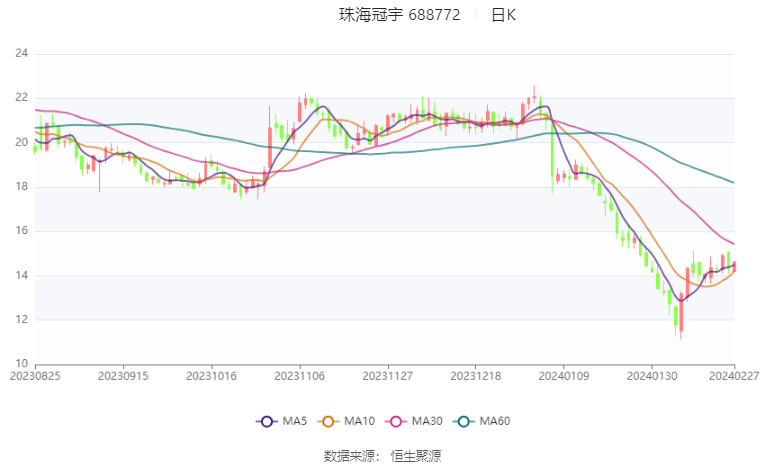Screen dimensions: 765x465
Task: Click x-axis date label 20240227
Action: click(x=734, y=376)
